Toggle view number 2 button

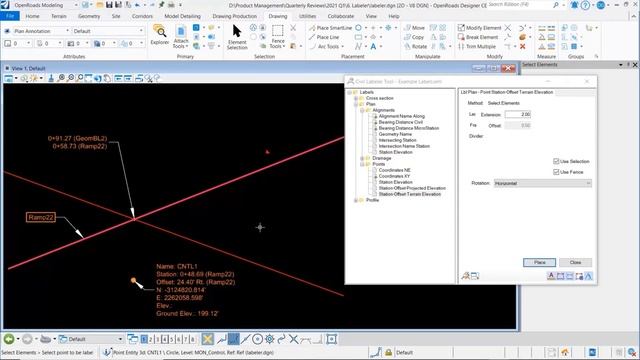coord(151,339)
